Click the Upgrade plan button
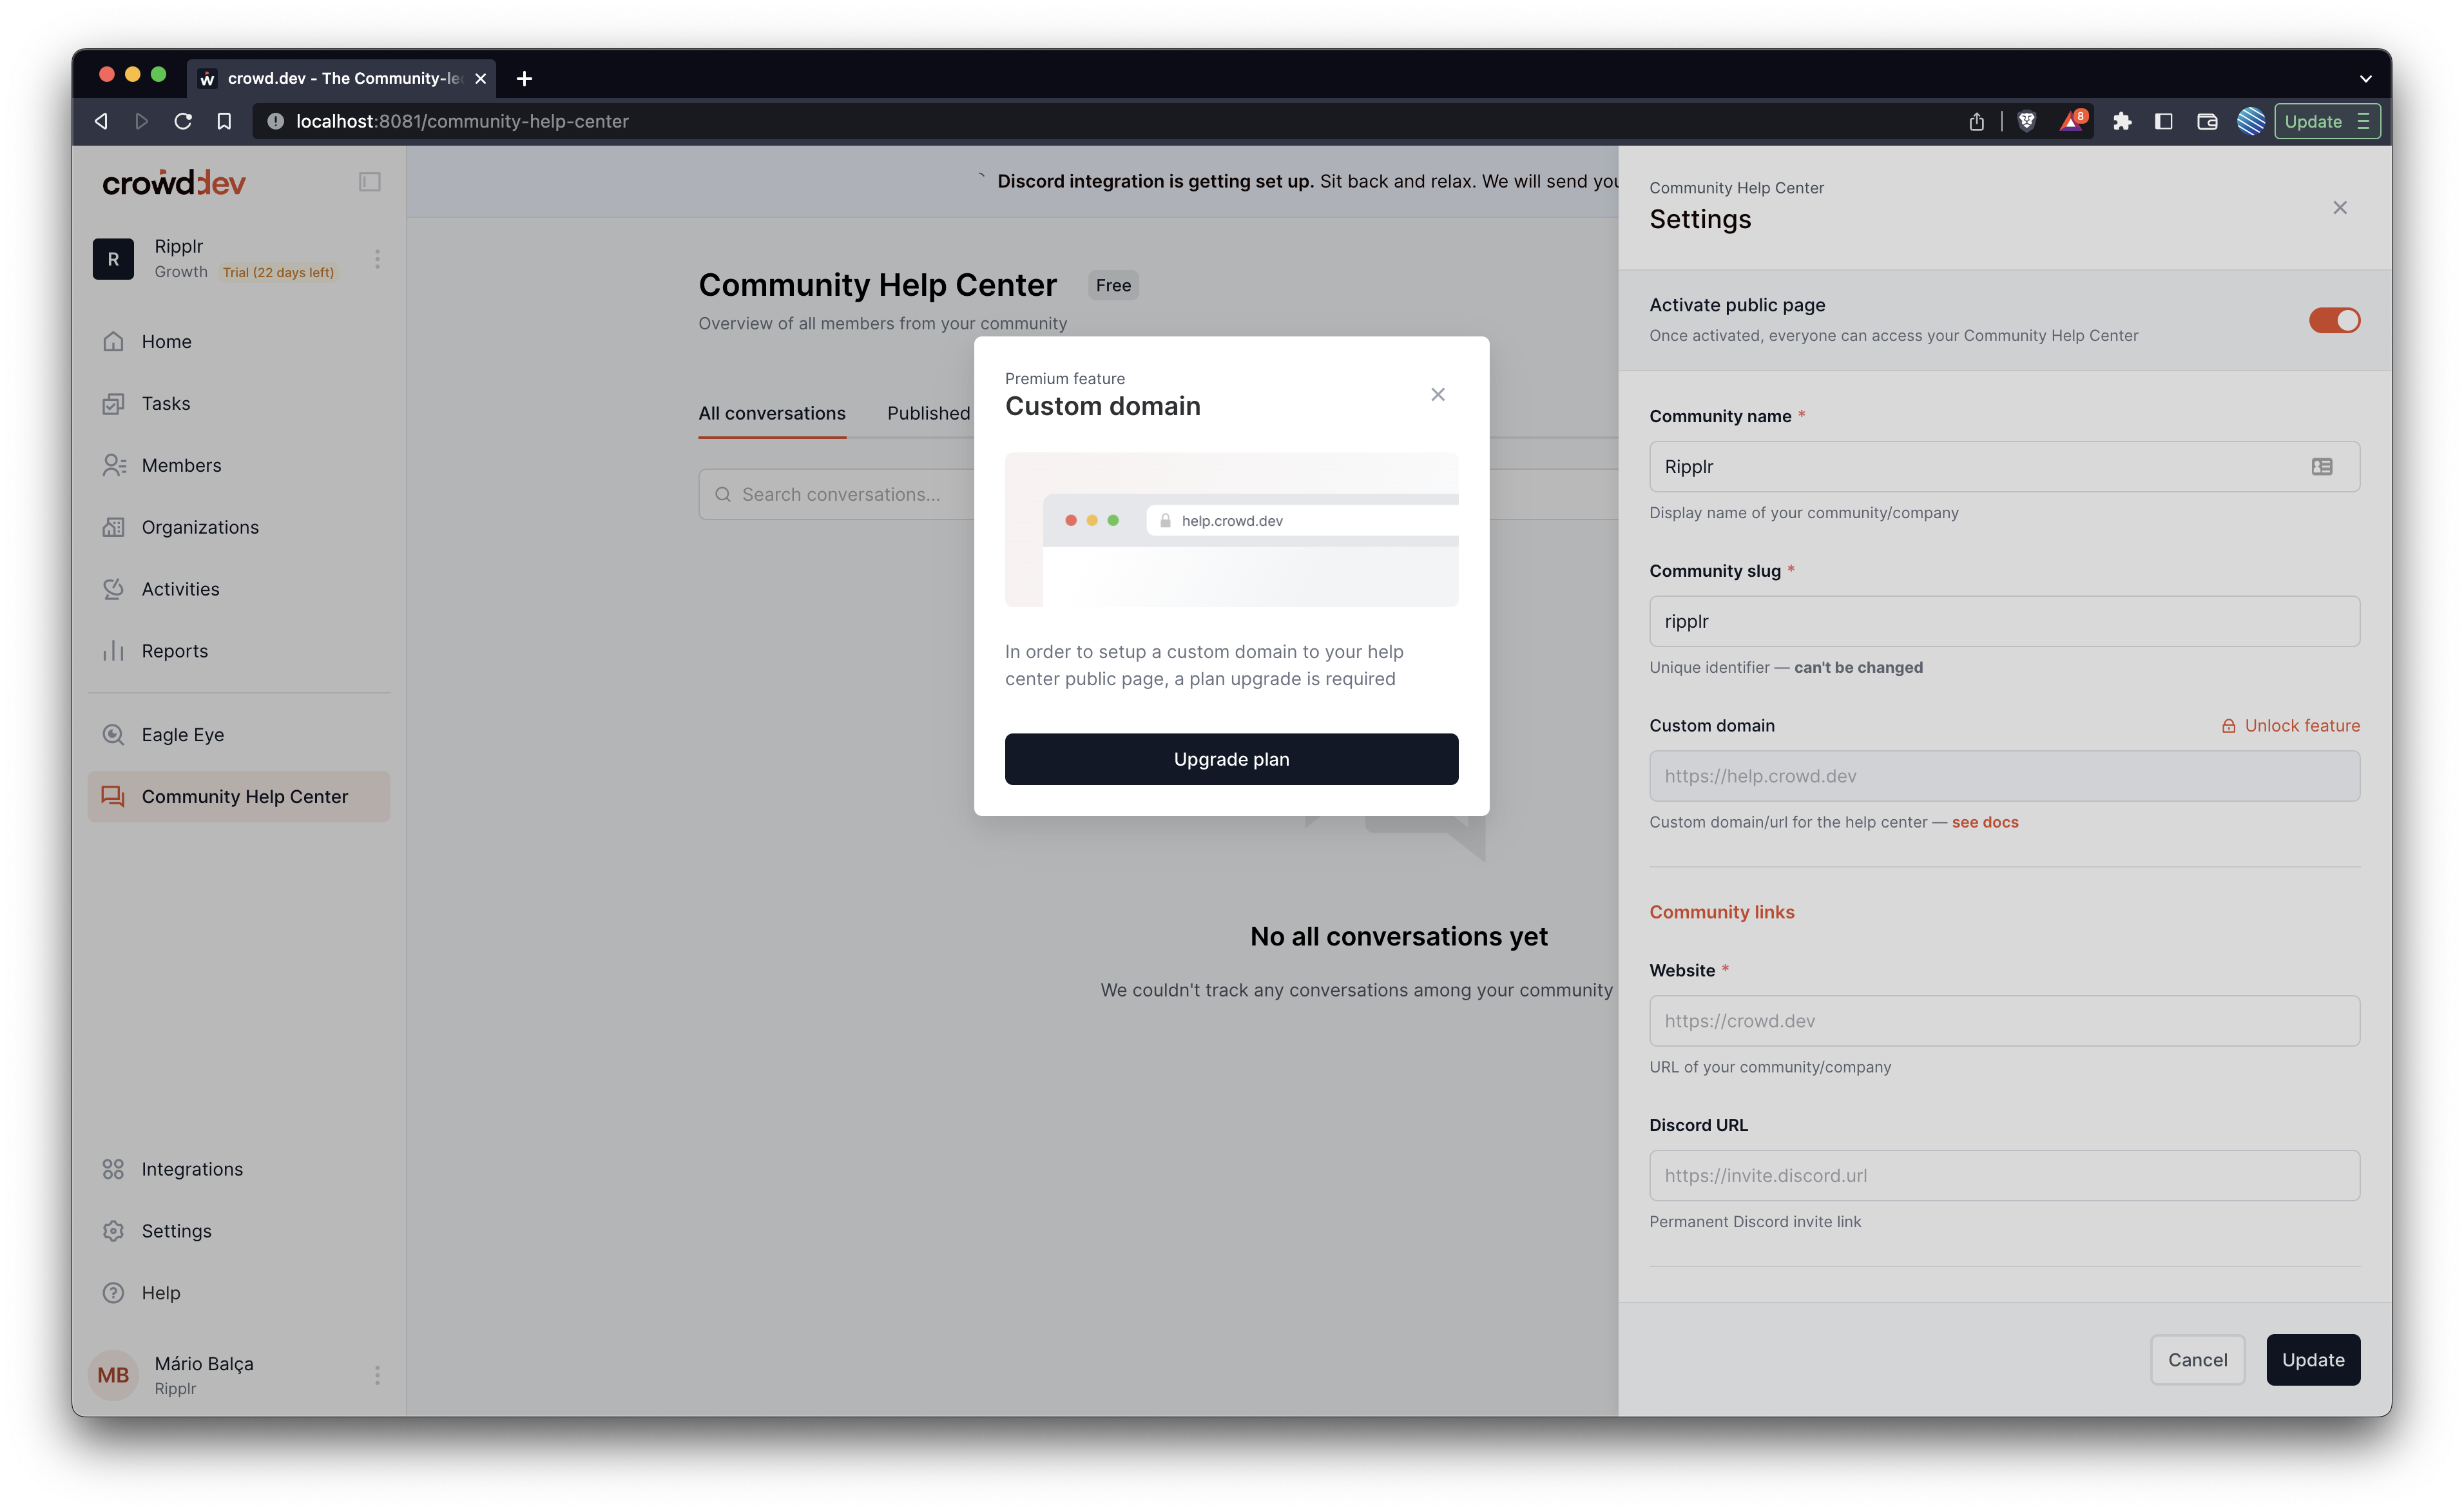The height and width of the screenshot is (1512, 2464). (1231, 759)
